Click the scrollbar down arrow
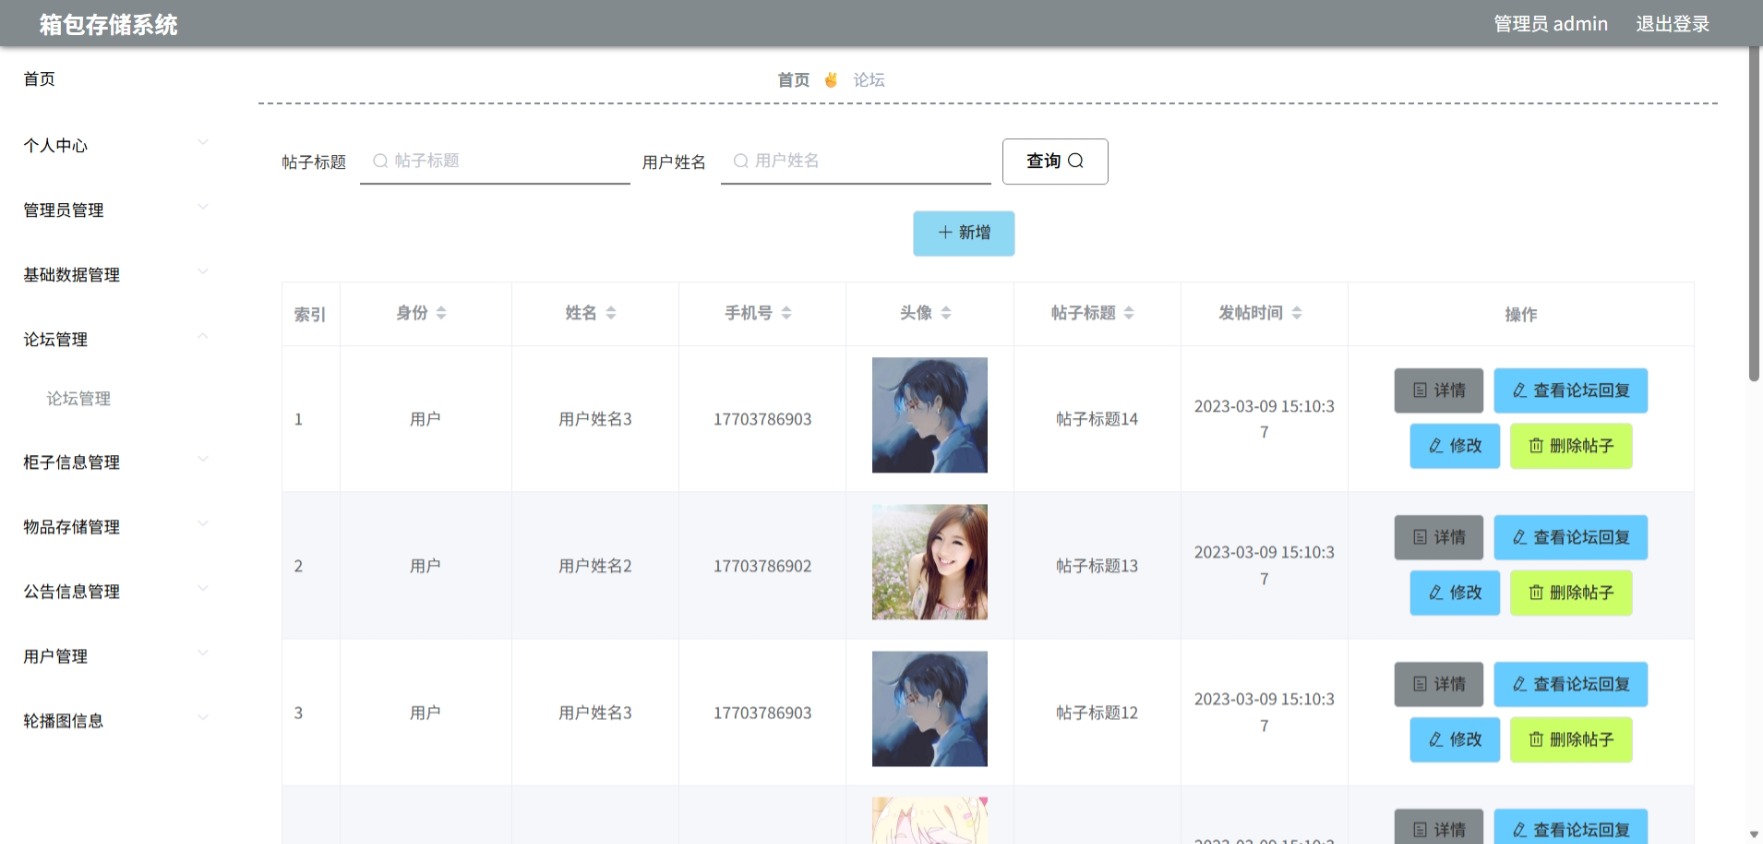The width and height of the screenshot is (1763, 844). point(1754,835)
